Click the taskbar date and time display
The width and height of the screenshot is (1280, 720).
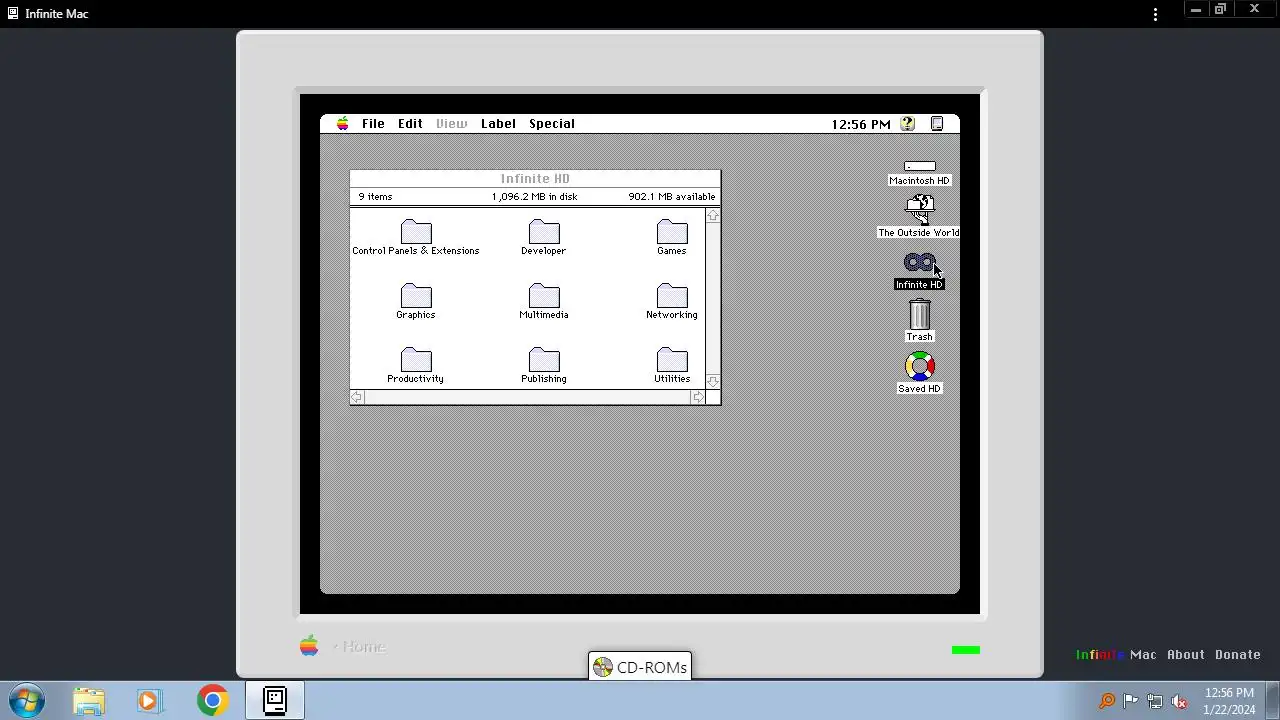(x=1229, y=701)
